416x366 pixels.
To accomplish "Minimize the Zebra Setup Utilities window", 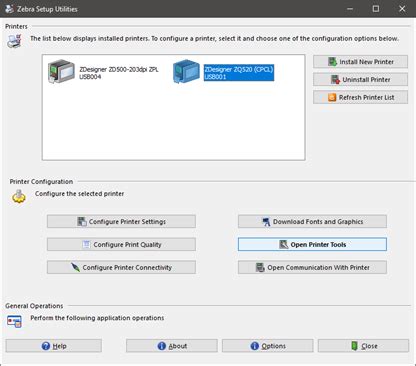I will [x=350, y=9].
